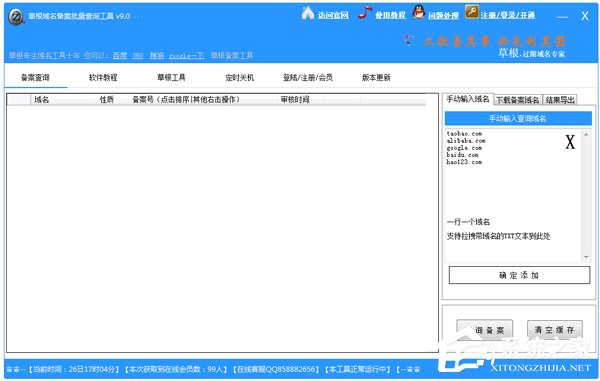Screen dimensions: 600x381
Task: Click the alibaba.com line in domain box
Action: (x=466, y=141)
